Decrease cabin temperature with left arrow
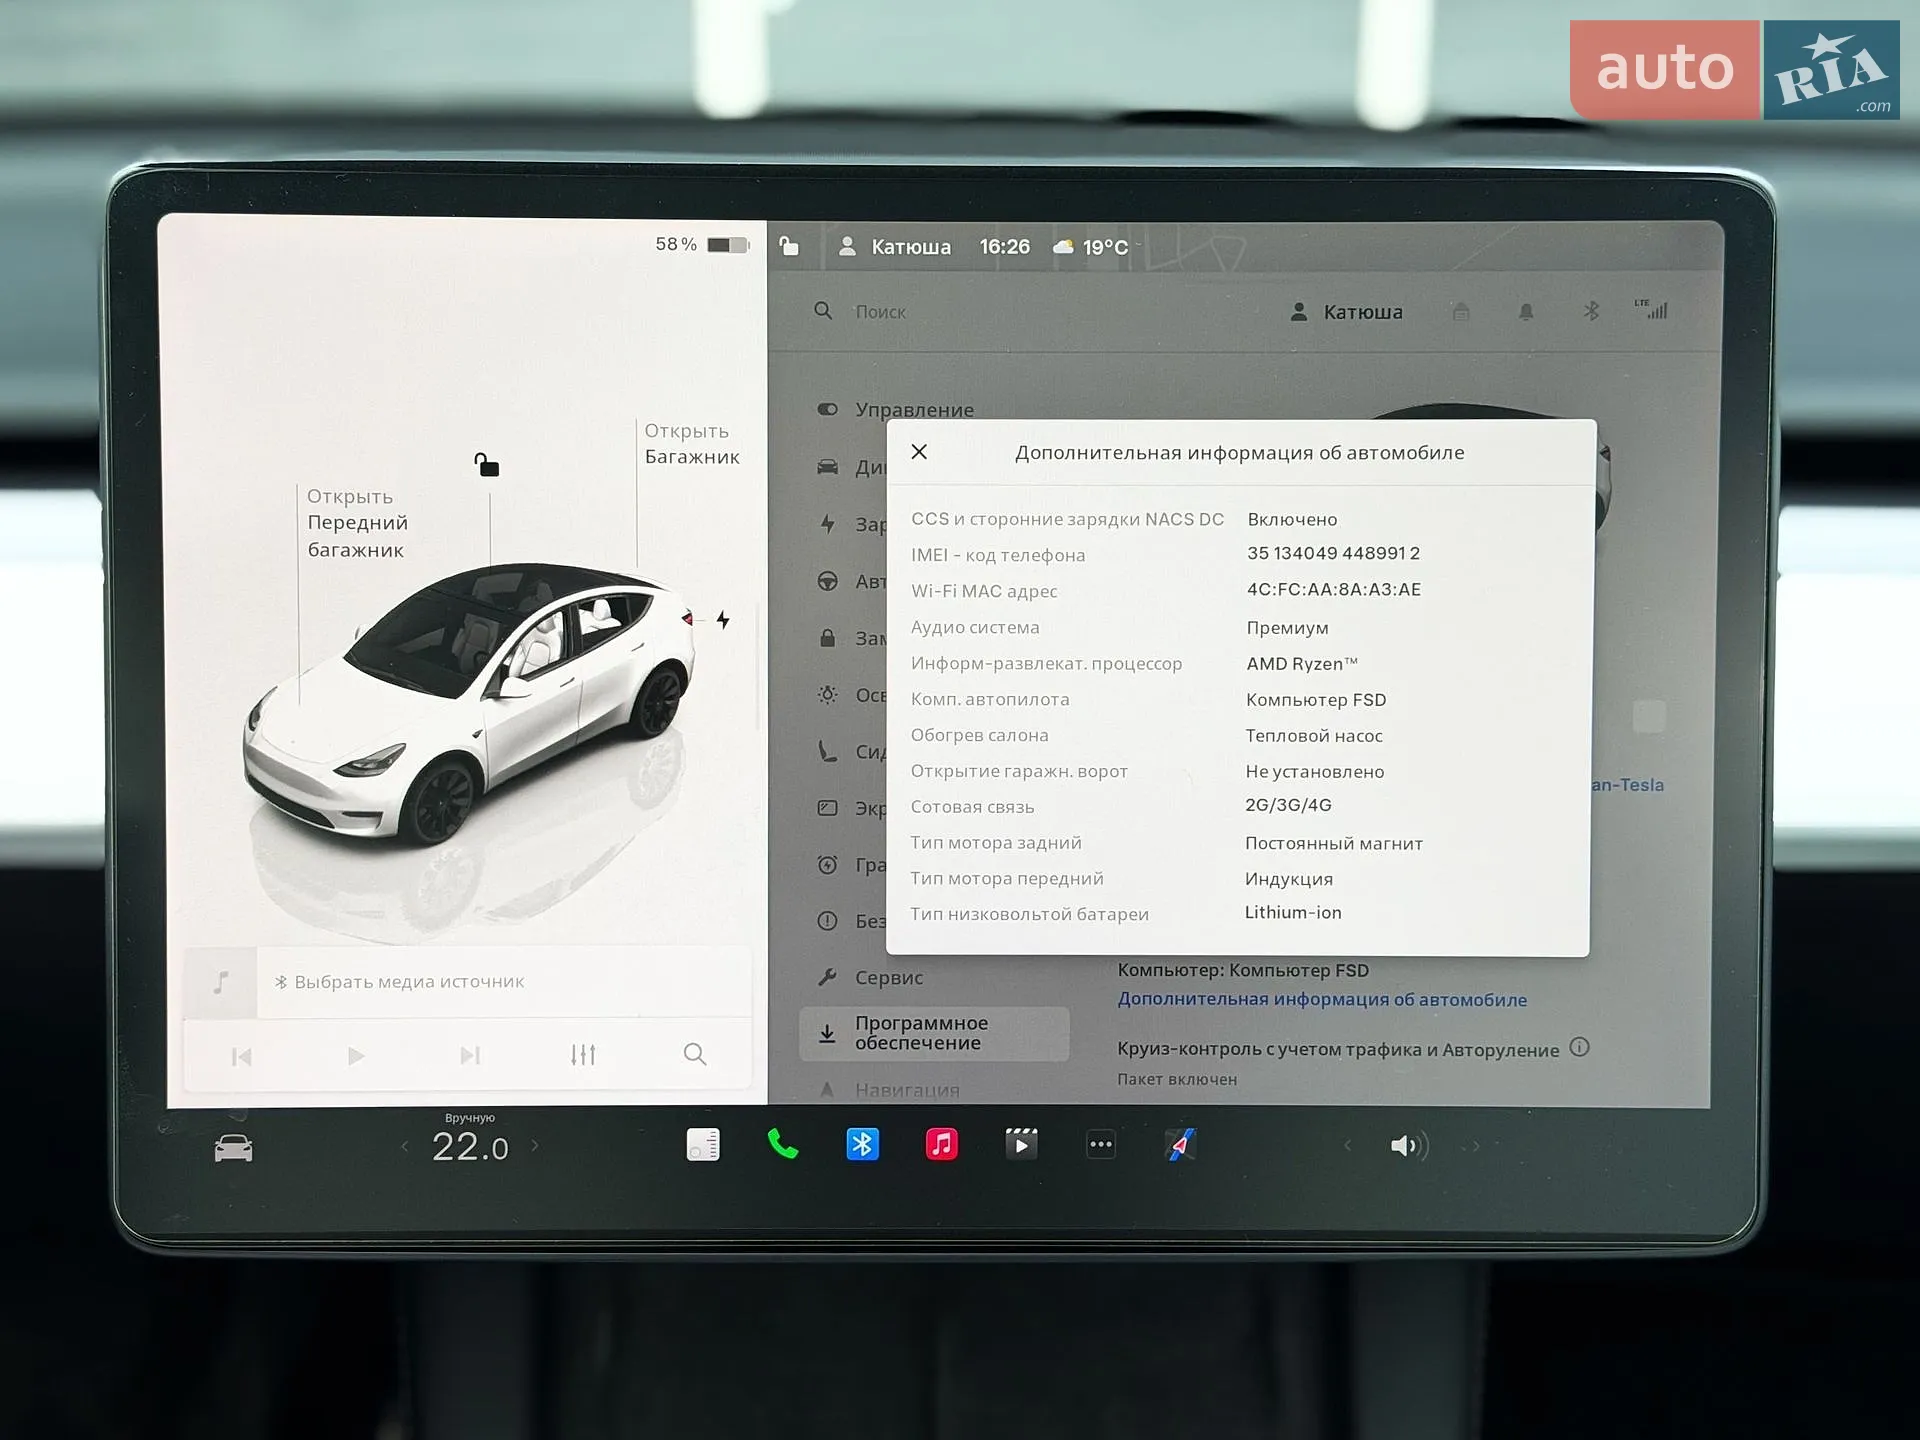This screenshot has width=1920, height=1440. (404, 1146)
